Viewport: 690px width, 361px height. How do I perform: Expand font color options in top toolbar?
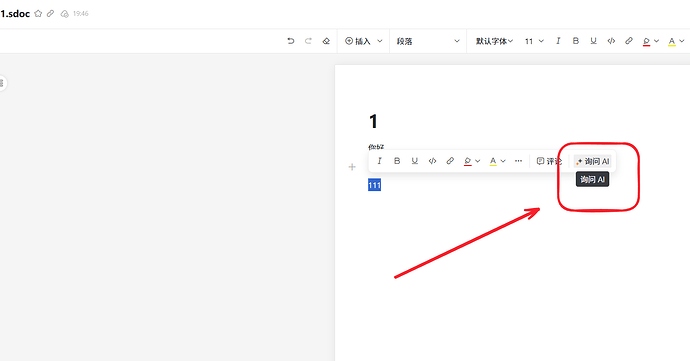point(682,41)
